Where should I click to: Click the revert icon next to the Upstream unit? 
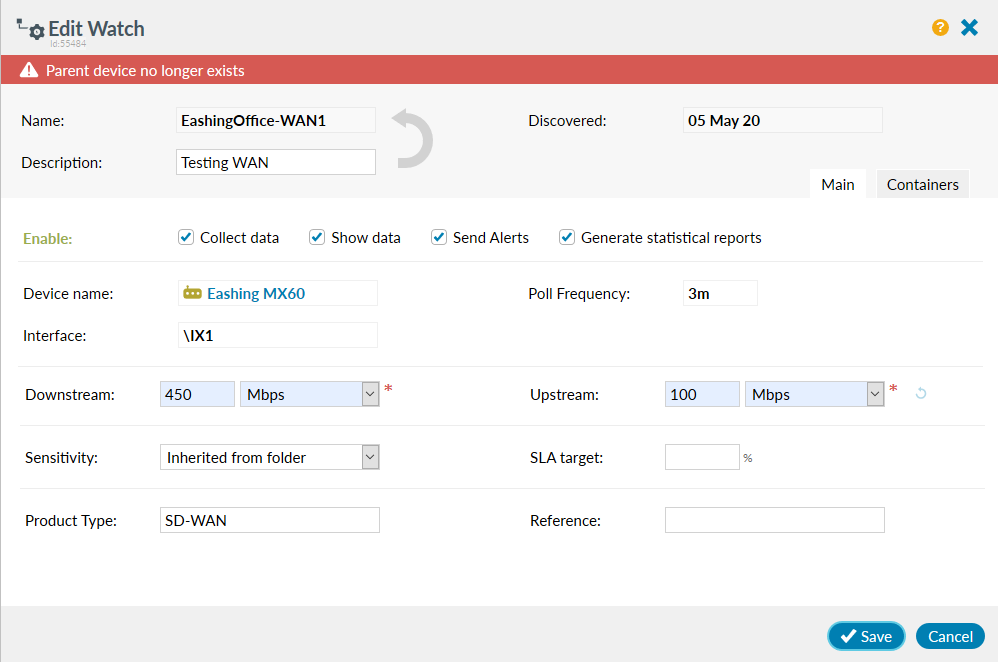(x=920, y=393)
